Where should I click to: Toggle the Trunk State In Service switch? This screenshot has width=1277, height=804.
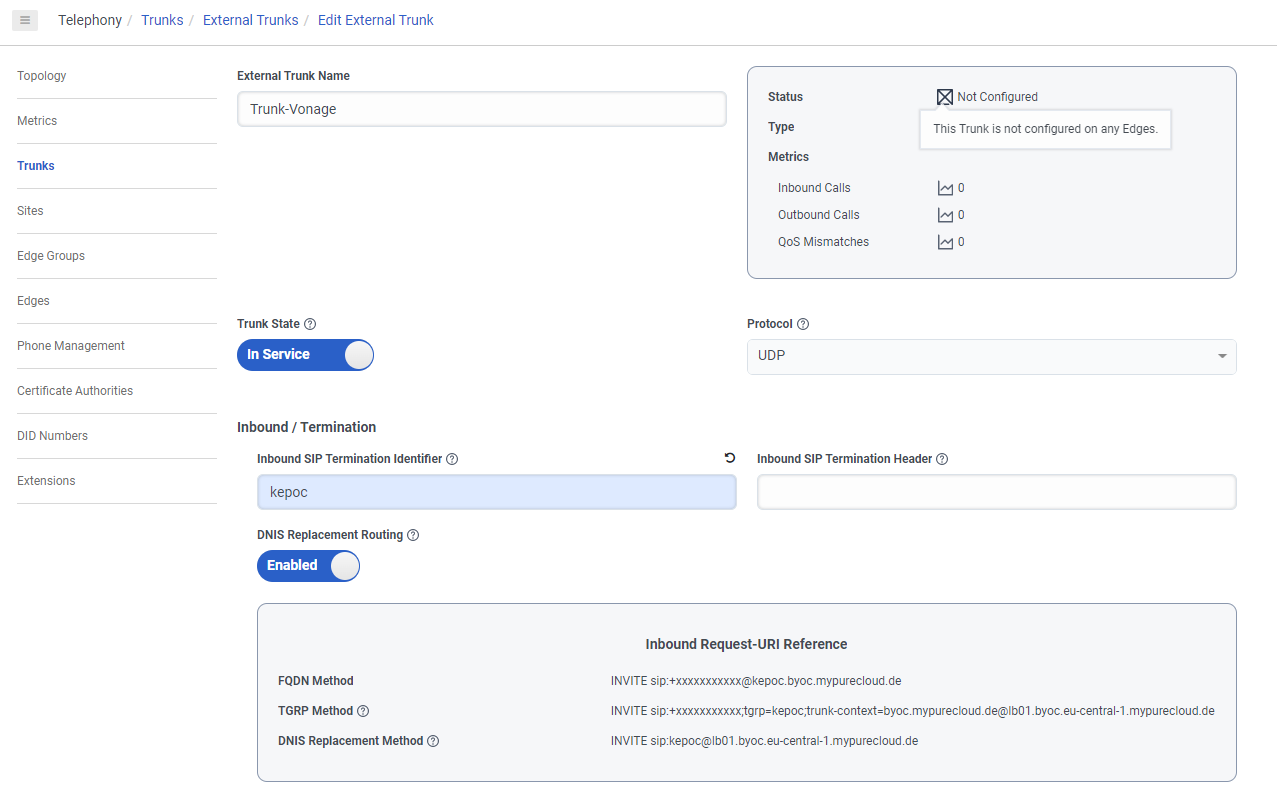[x=305, y=355]
